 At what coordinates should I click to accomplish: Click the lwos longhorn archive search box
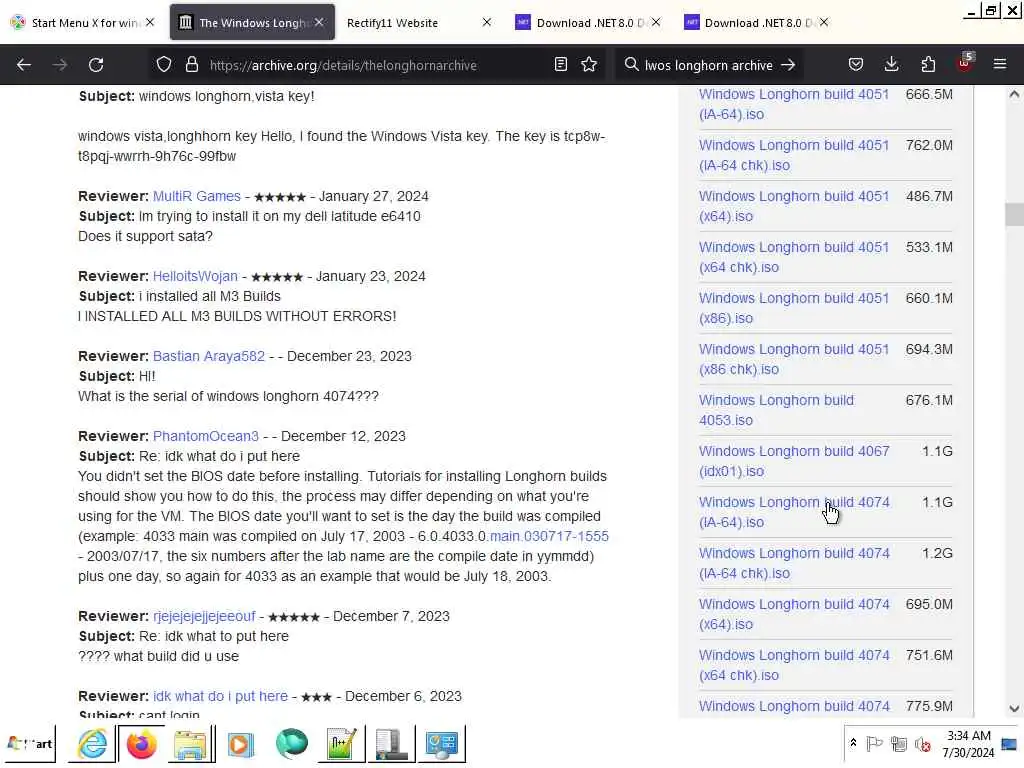(709, 65)
